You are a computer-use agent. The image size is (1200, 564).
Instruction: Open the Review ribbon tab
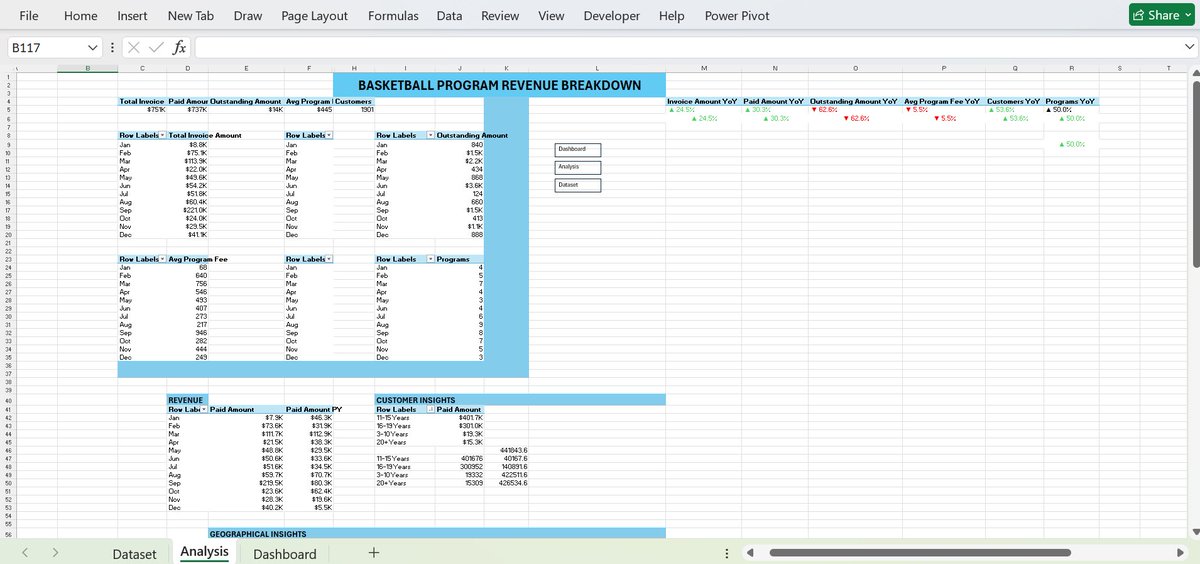coord(500,15)
